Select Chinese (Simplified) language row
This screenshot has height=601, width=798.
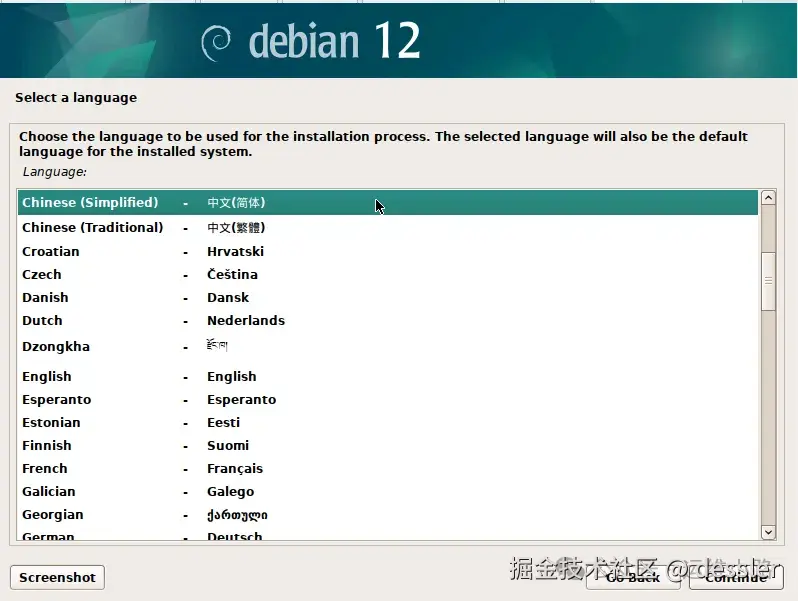tap(388, 203)
